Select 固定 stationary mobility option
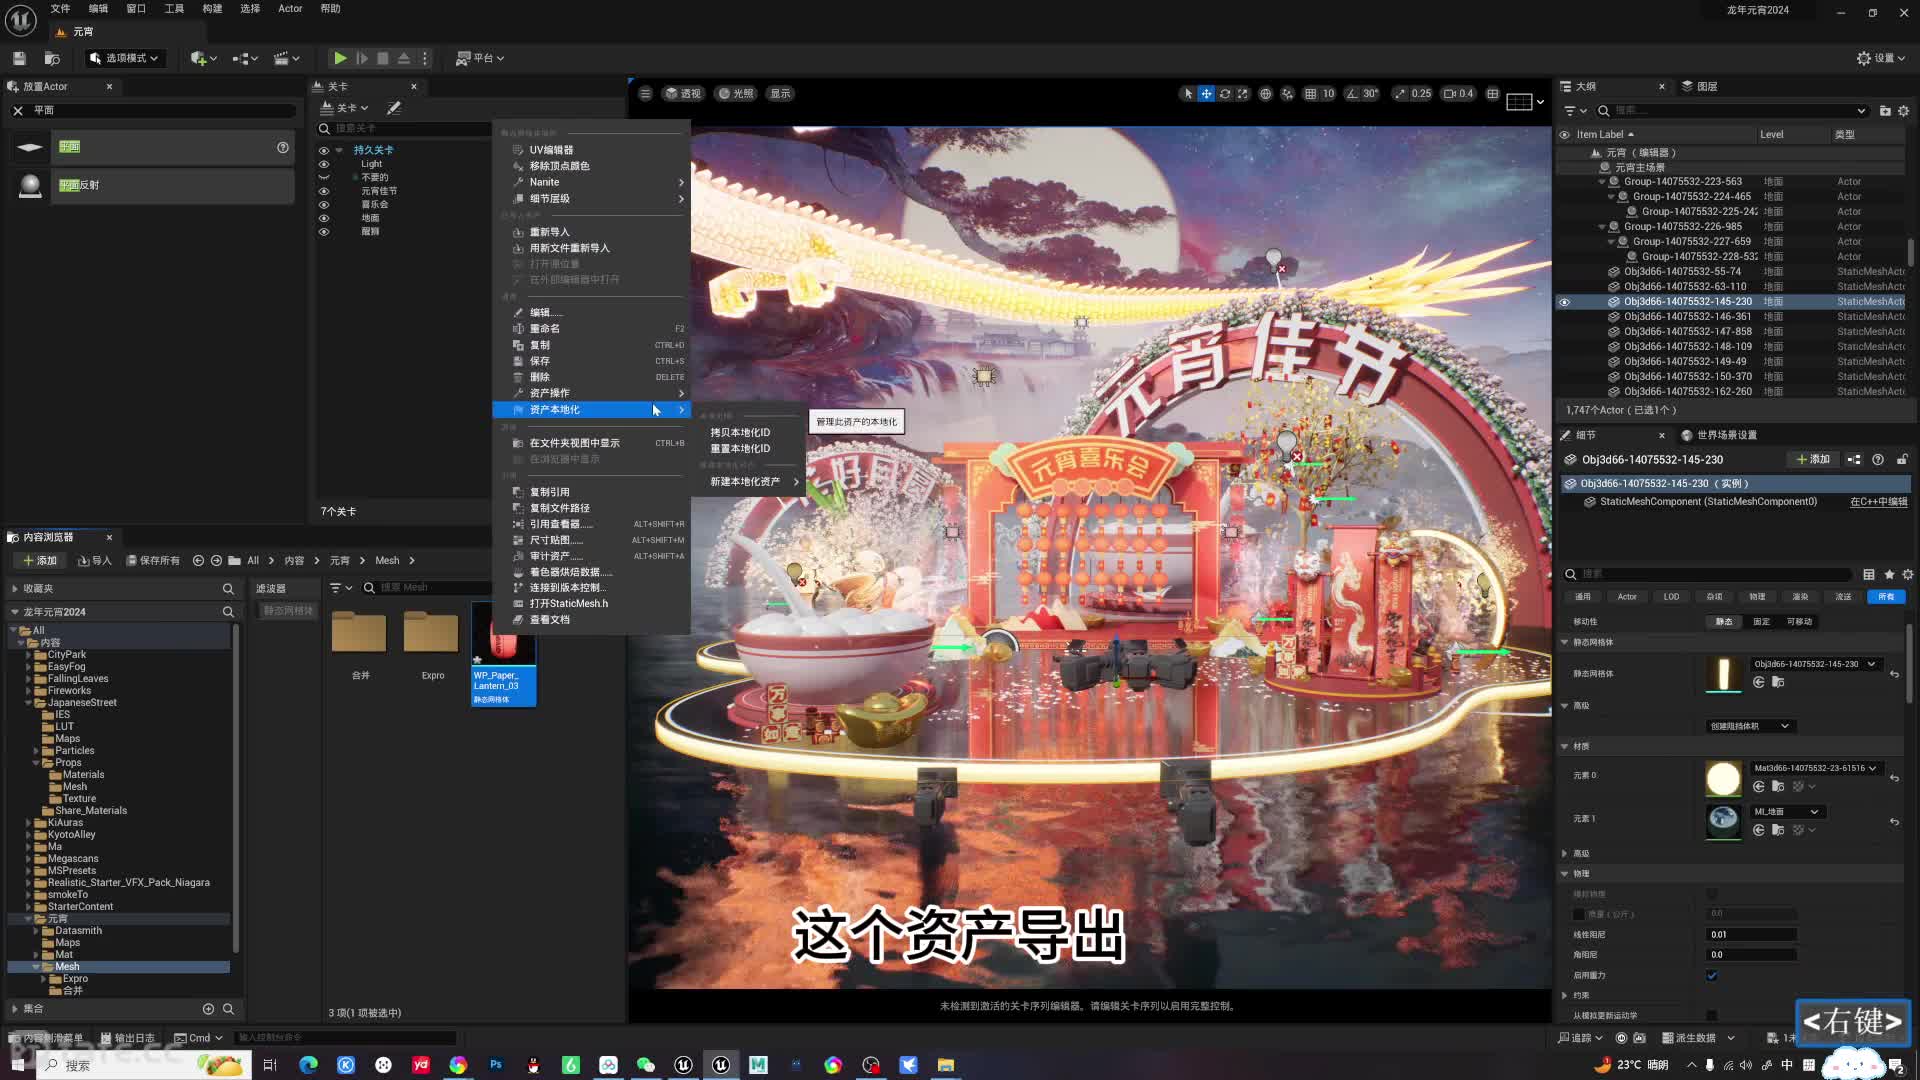This screenshot has height=1080, width=1920. (1761, 622)
